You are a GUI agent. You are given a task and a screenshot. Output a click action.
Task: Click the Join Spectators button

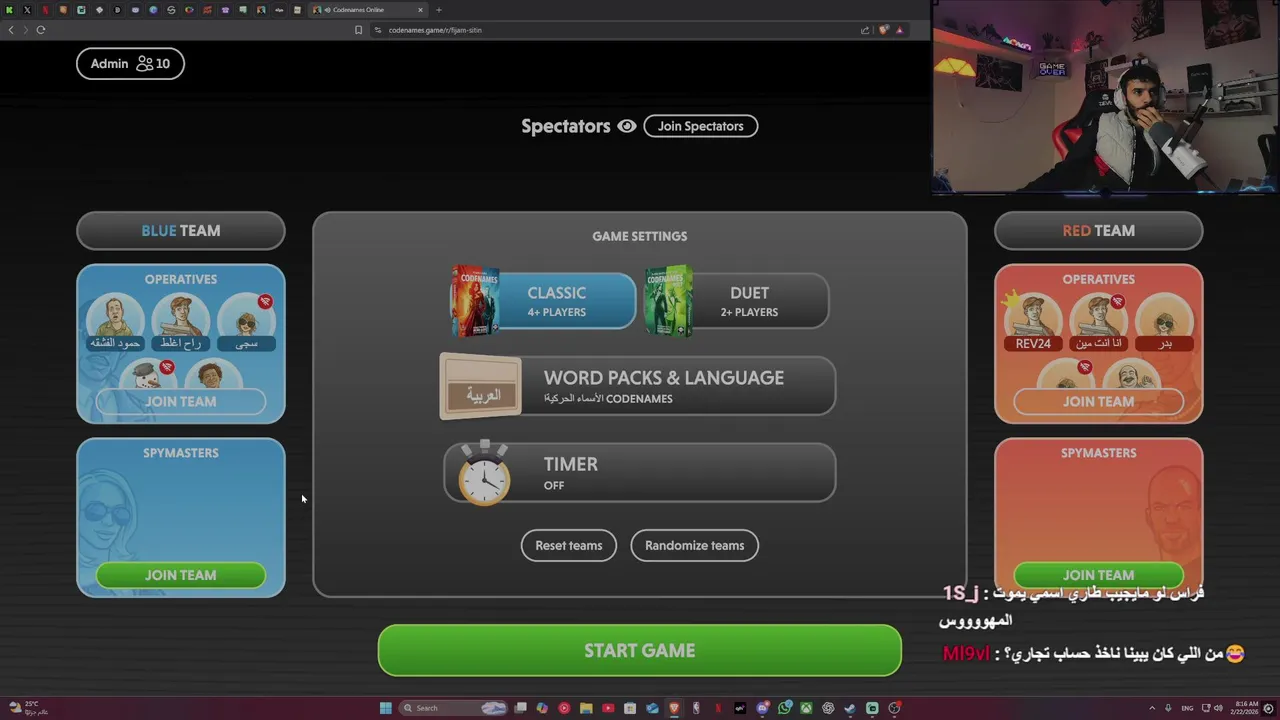click(701, 126)
